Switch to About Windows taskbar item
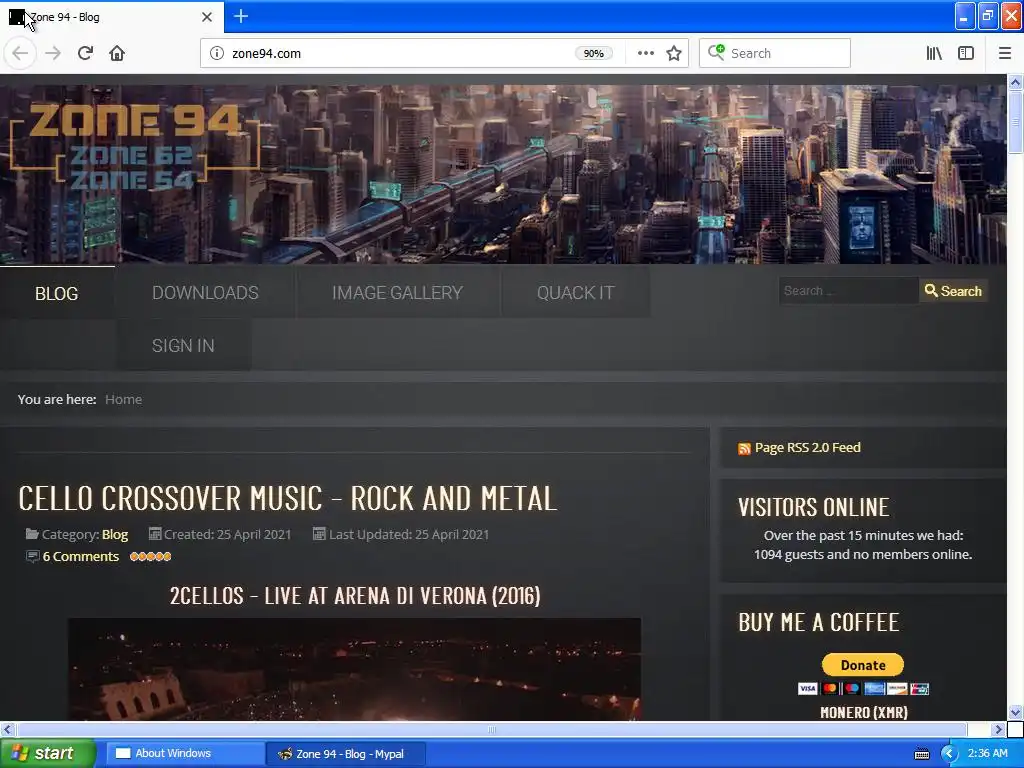Screen dimensions: 1024x768 click(x=184, y=753)
